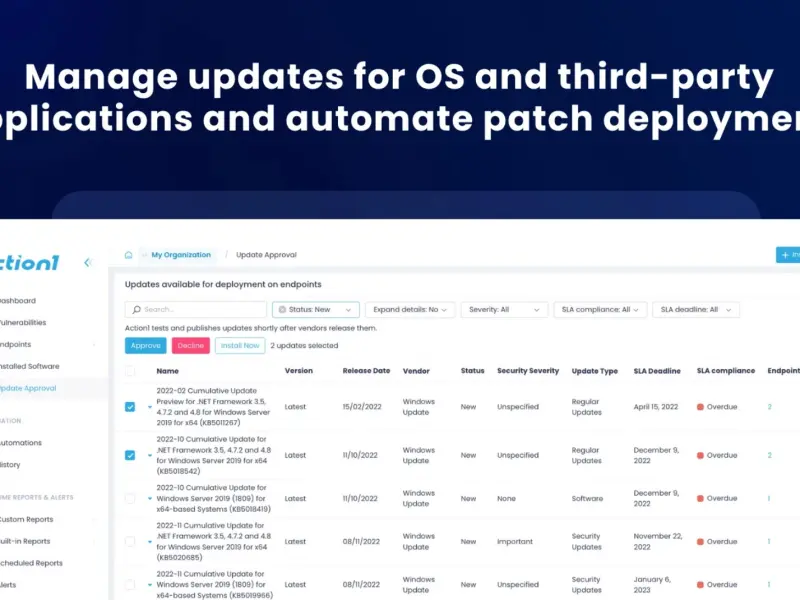Sort by the SLA compliance column header
800x600 pixels.
(x=726, y=371)
